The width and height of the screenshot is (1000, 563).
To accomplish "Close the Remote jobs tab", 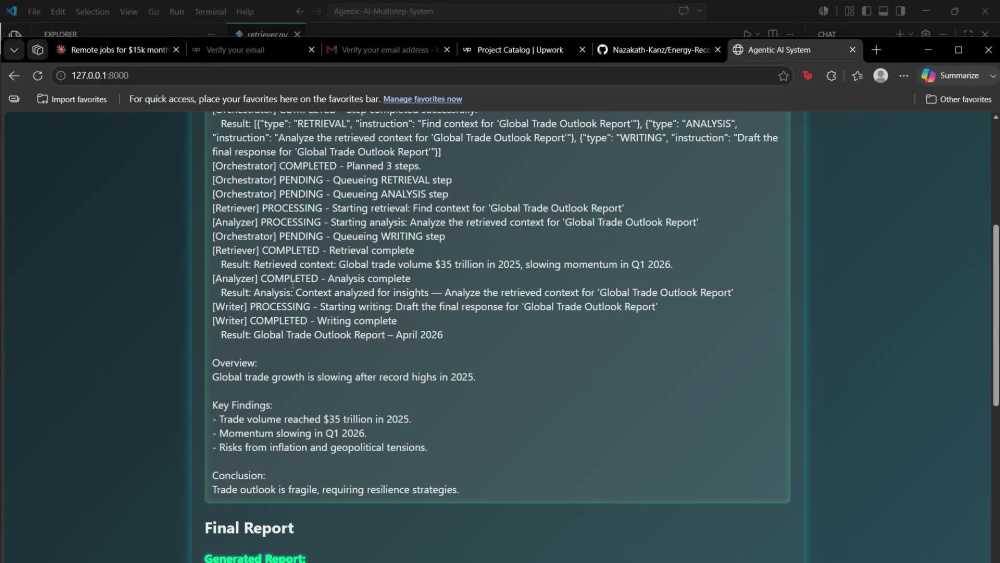I will pos(176,50).
